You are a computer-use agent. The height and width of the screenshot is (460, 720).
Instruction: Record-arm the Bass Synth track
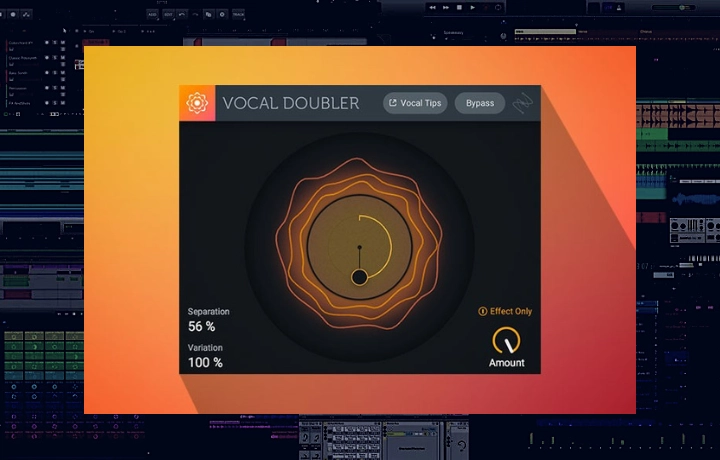coord(47,73)
